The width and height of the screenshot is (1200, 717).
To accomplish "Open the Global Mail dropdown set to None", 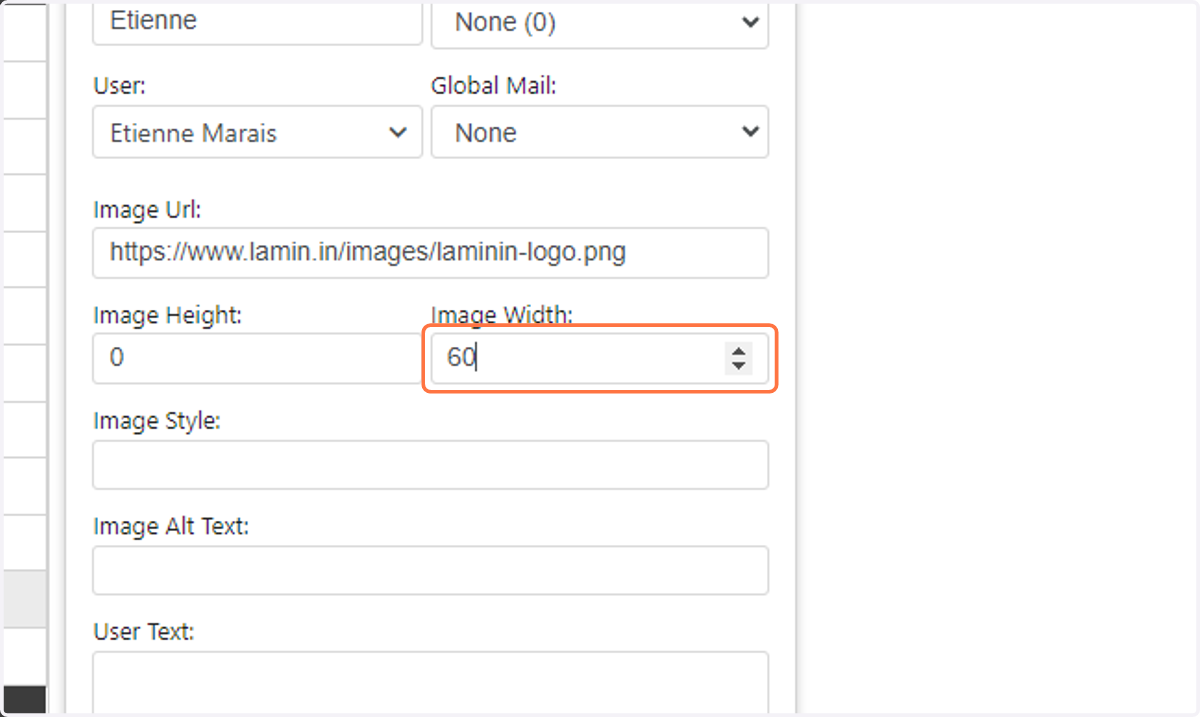I will pyautogui.click(x=600, y=132).
